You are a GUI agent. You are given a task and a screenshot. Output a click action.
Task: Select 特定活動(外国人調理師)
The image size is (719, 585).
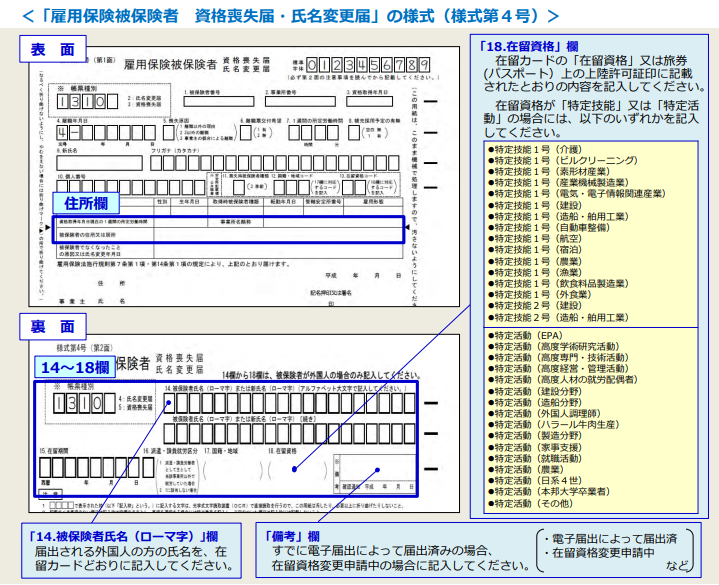[544, 413]
